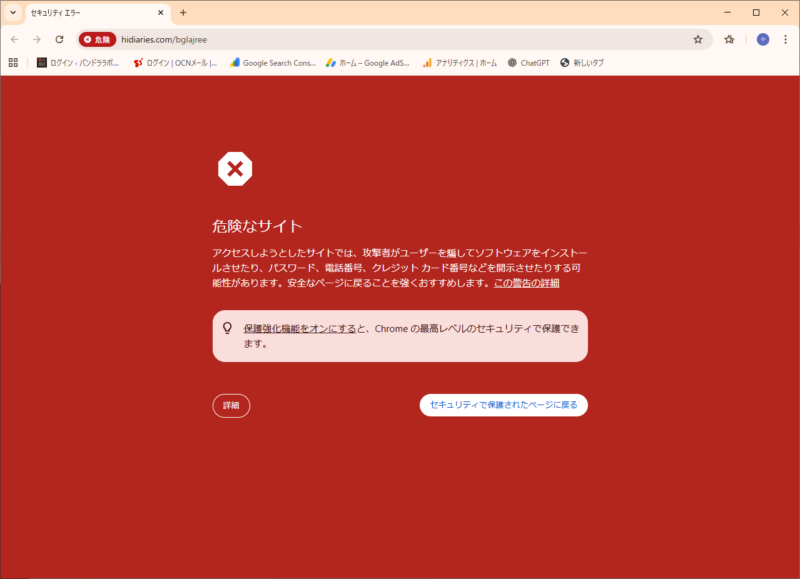The height and width of the screenshot is (579, 800).
Task: Expand the tab search dropdown arrow
Action: coord(13,12)
